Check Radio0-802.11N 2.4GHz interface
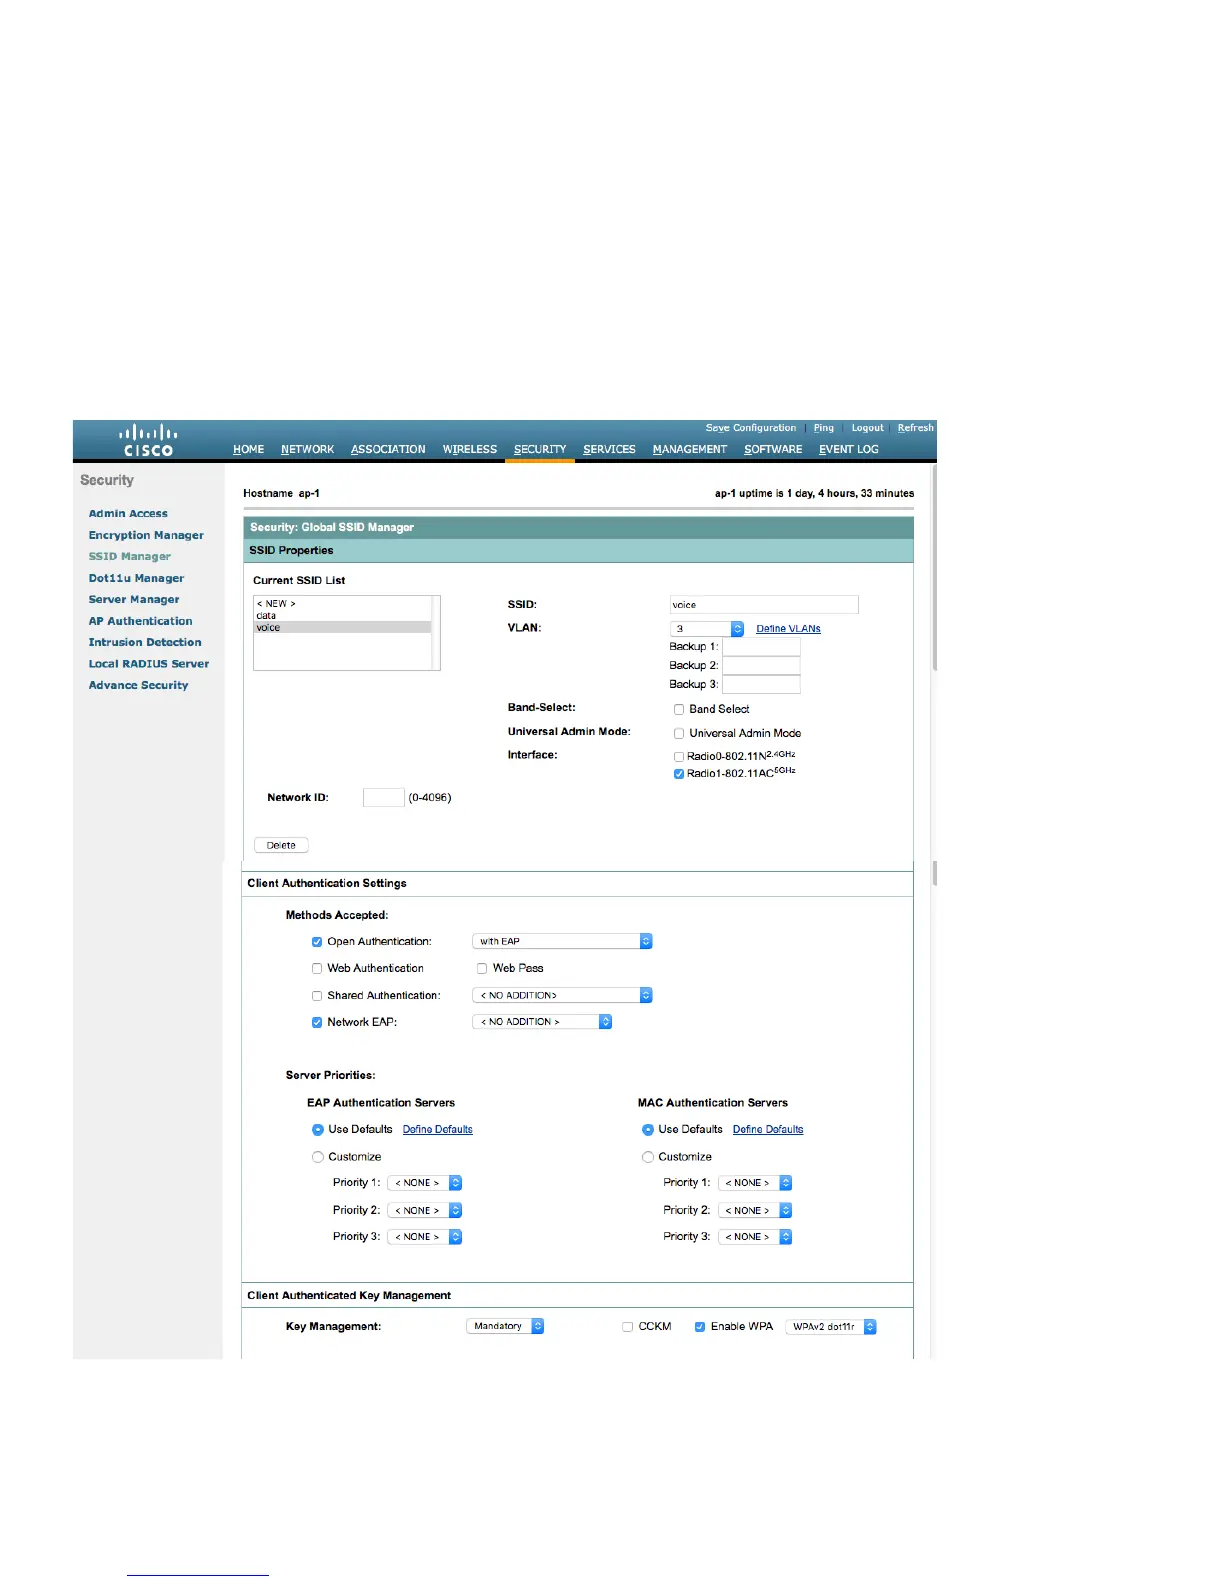The width and height of the screenshot is (1224, 1584). 679,758
